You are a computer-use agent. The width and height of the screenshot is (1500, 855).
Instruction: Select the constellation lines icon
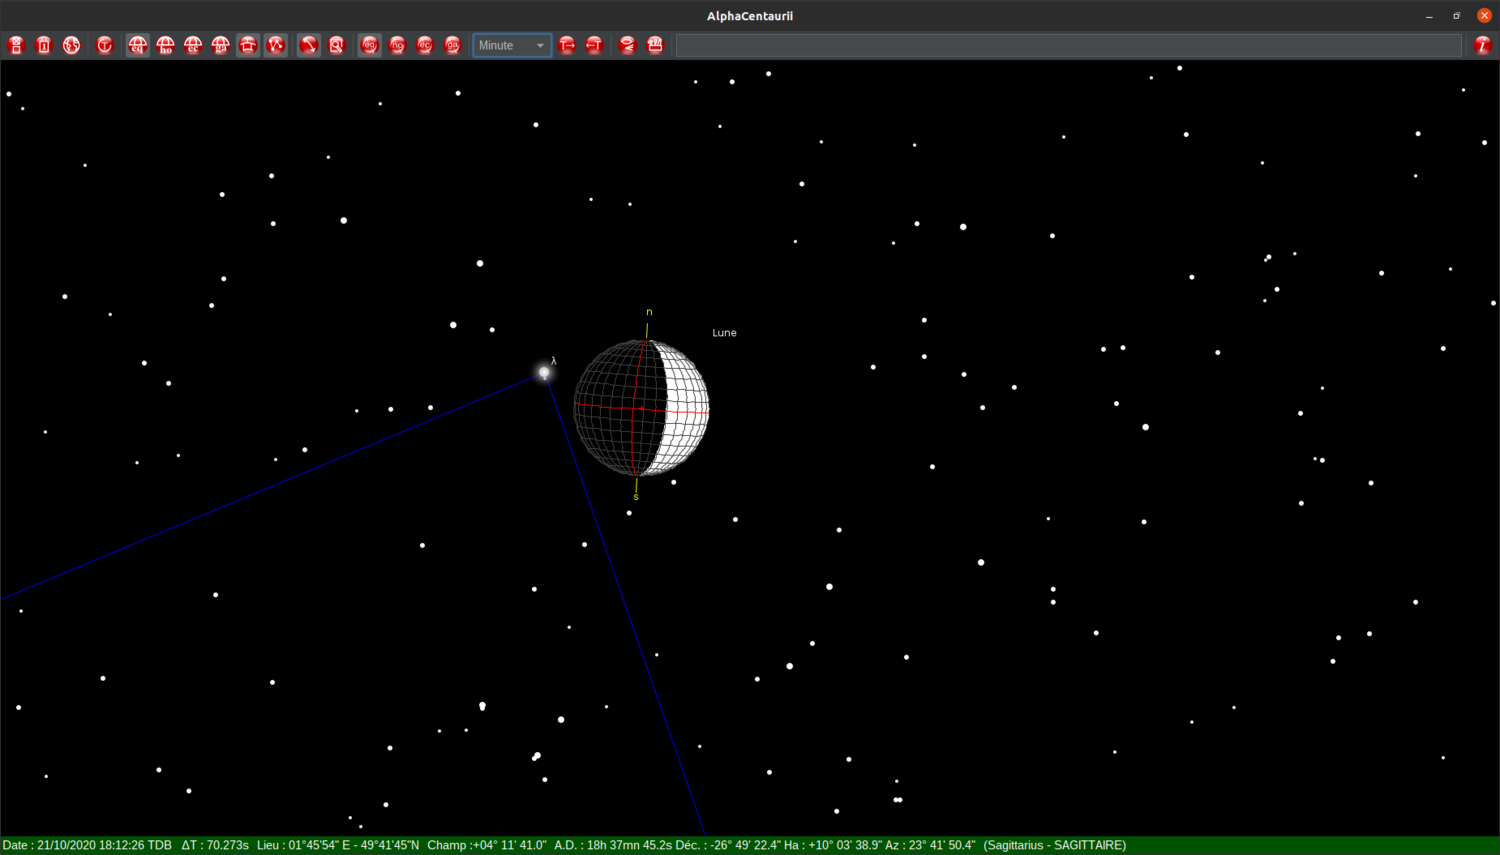tap(276, 44)
